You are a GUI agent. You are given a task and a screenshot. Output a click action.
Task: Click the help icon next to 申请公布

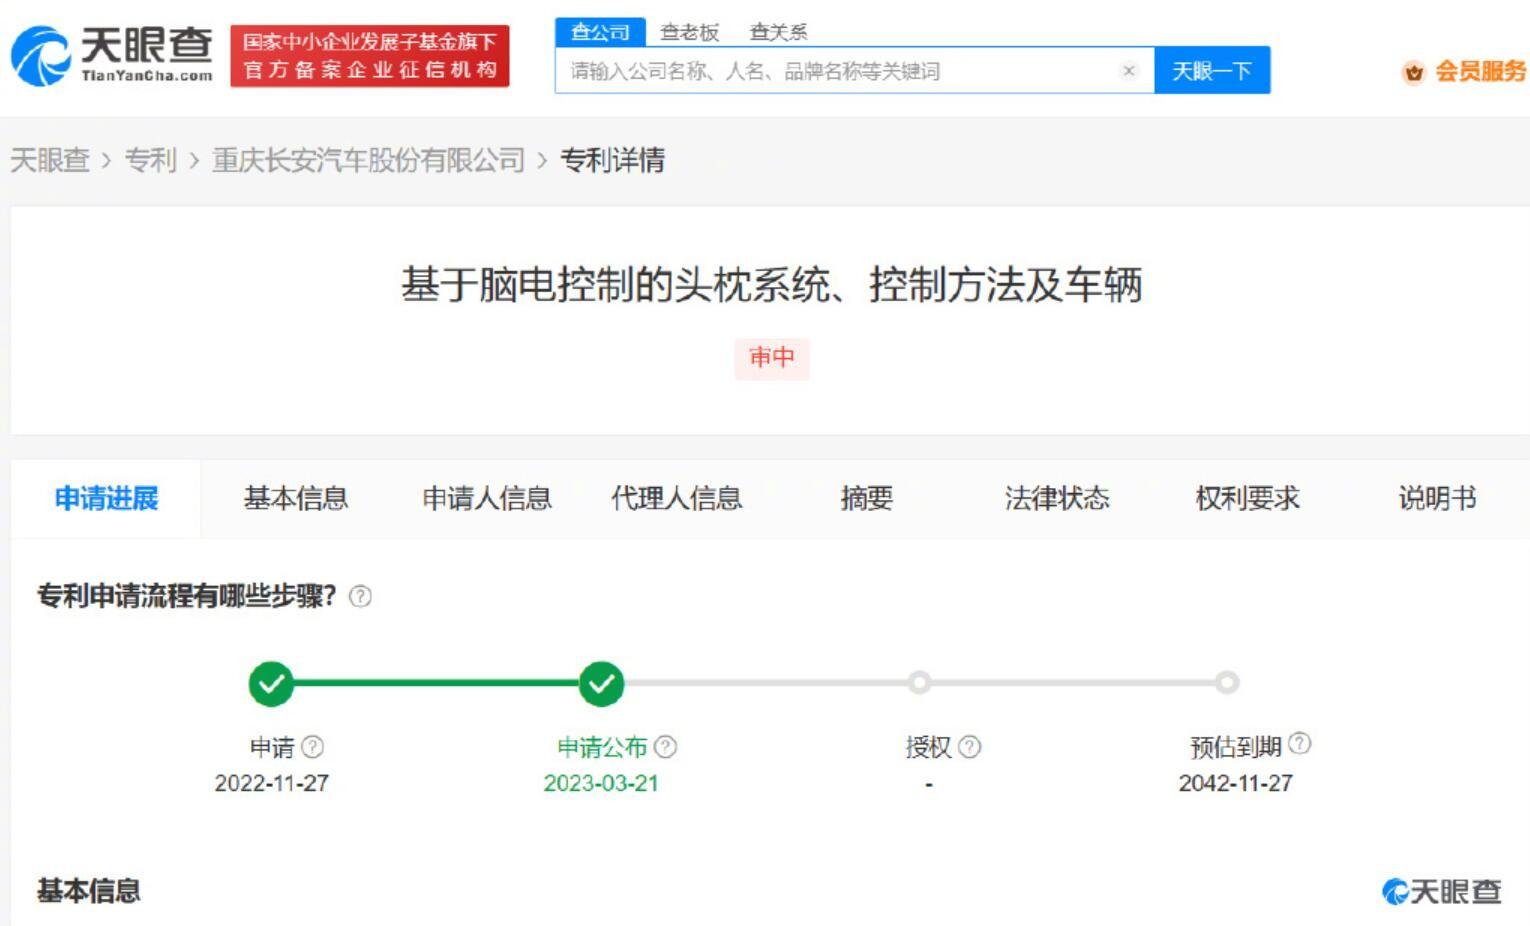pyautogui.click(x=665, y=747)
